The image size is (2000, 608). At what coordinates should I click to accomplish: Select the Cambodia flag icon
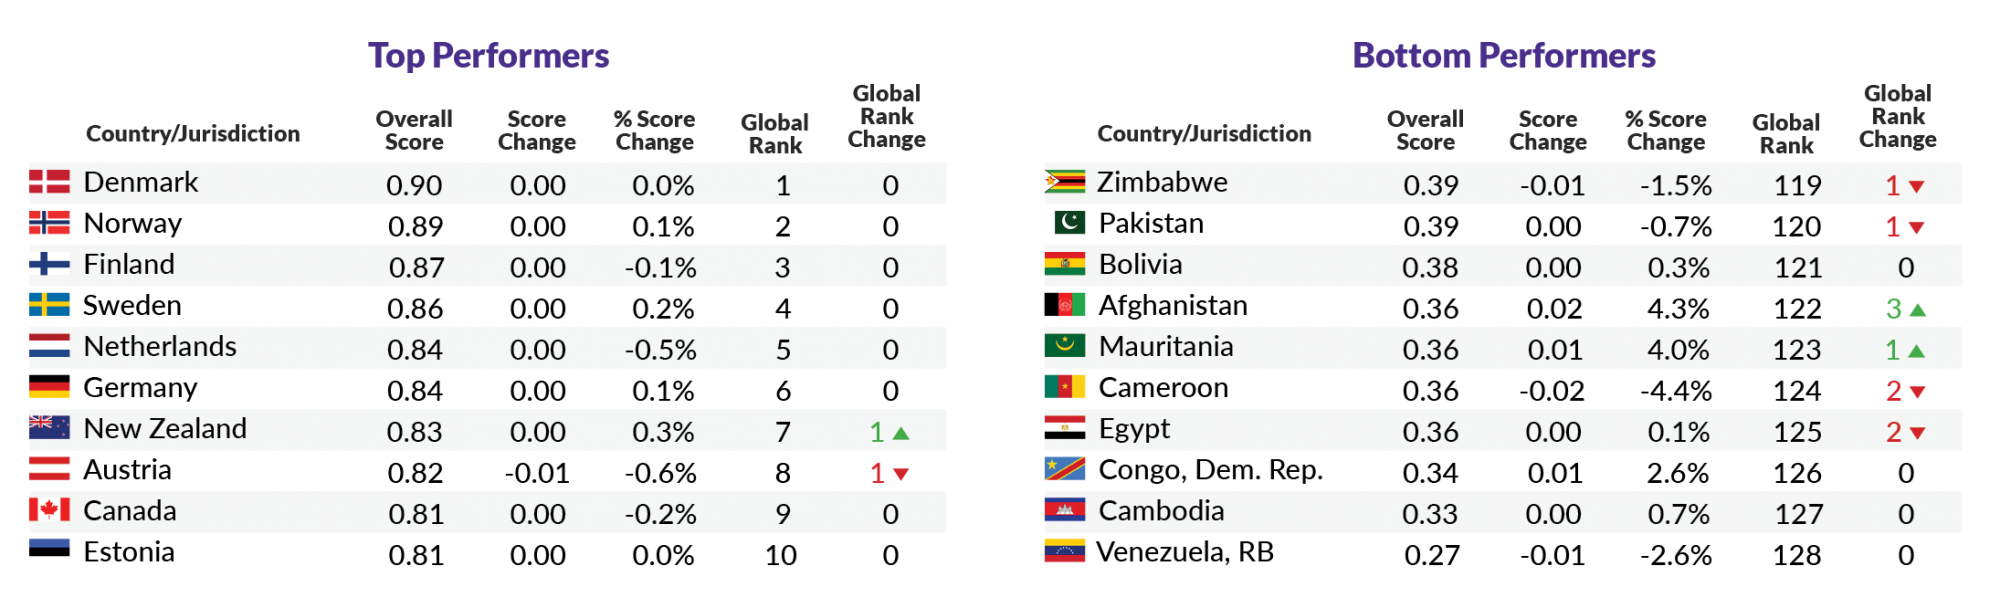pos(1064,510)
